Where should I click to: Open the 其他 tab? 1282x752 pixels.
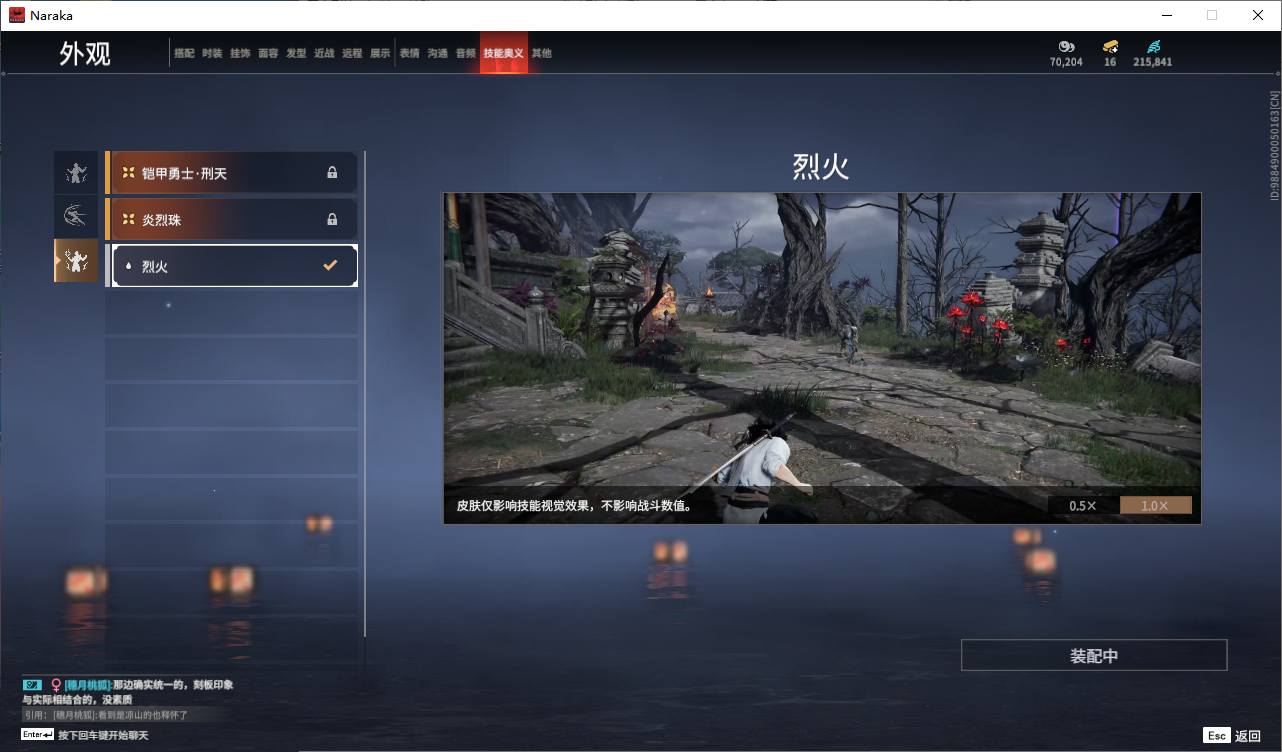pos(541,53)
